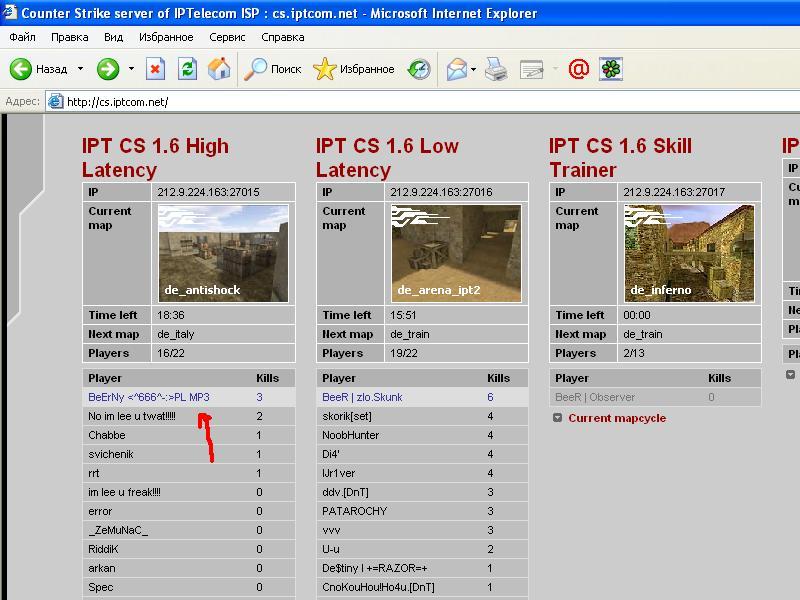The width and height of the screenshot is (800, 600).
Task: Click player error in High Latency list
Action: (x=100, y=511)
